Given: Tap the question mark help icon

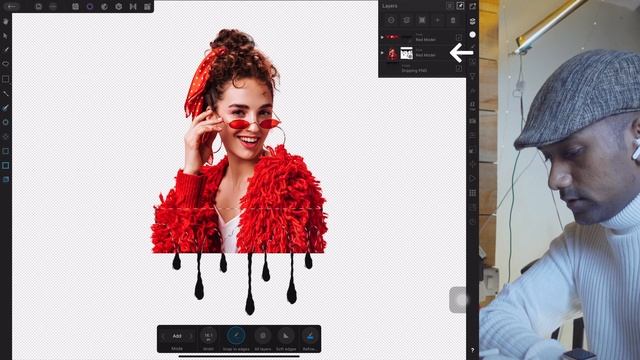Looking at the screenshot, I should [x=473, y=350].
